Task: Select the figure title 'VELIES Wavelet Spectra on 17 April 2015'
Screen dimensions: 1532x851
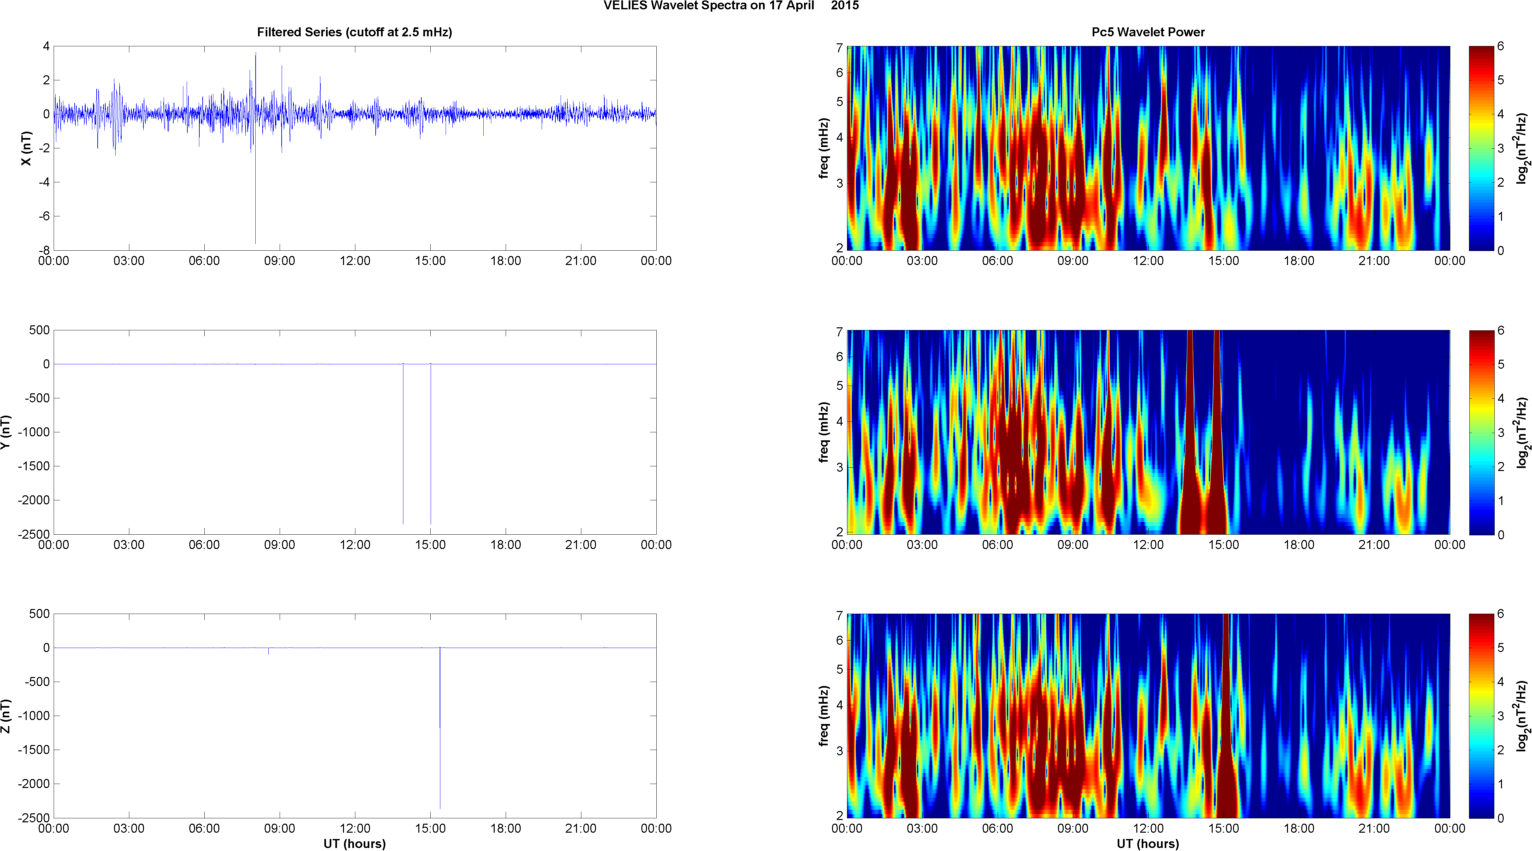Action: (x=731, y=6)
